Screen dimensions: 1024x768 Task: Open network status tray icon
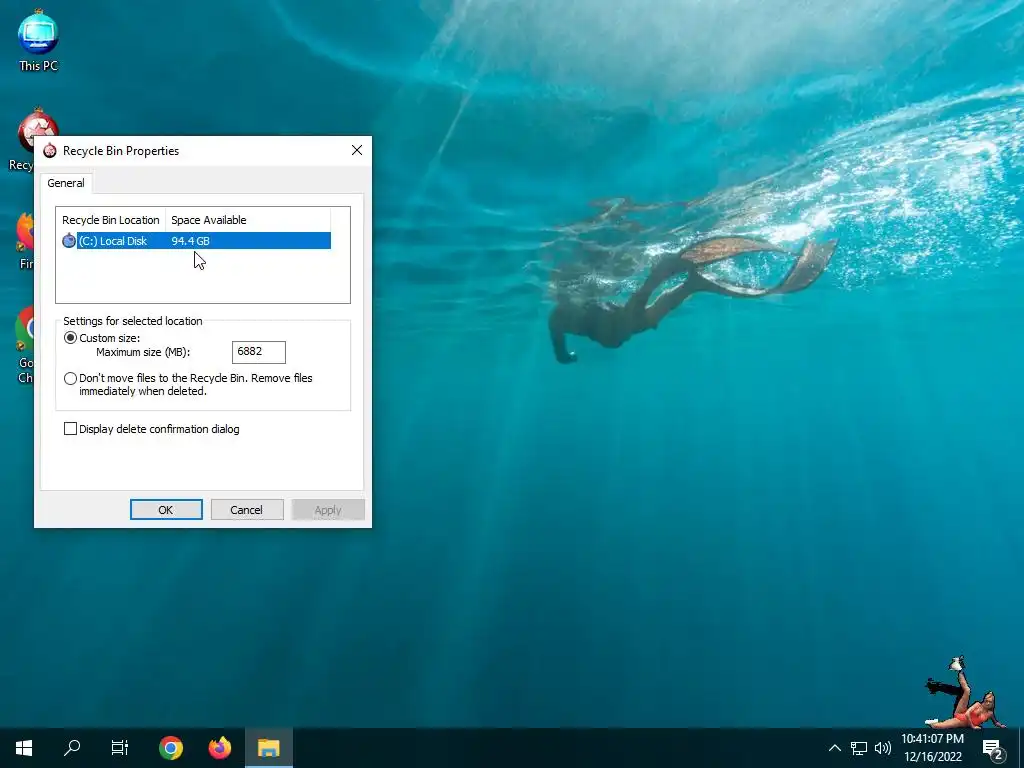(x=859, y=748)
